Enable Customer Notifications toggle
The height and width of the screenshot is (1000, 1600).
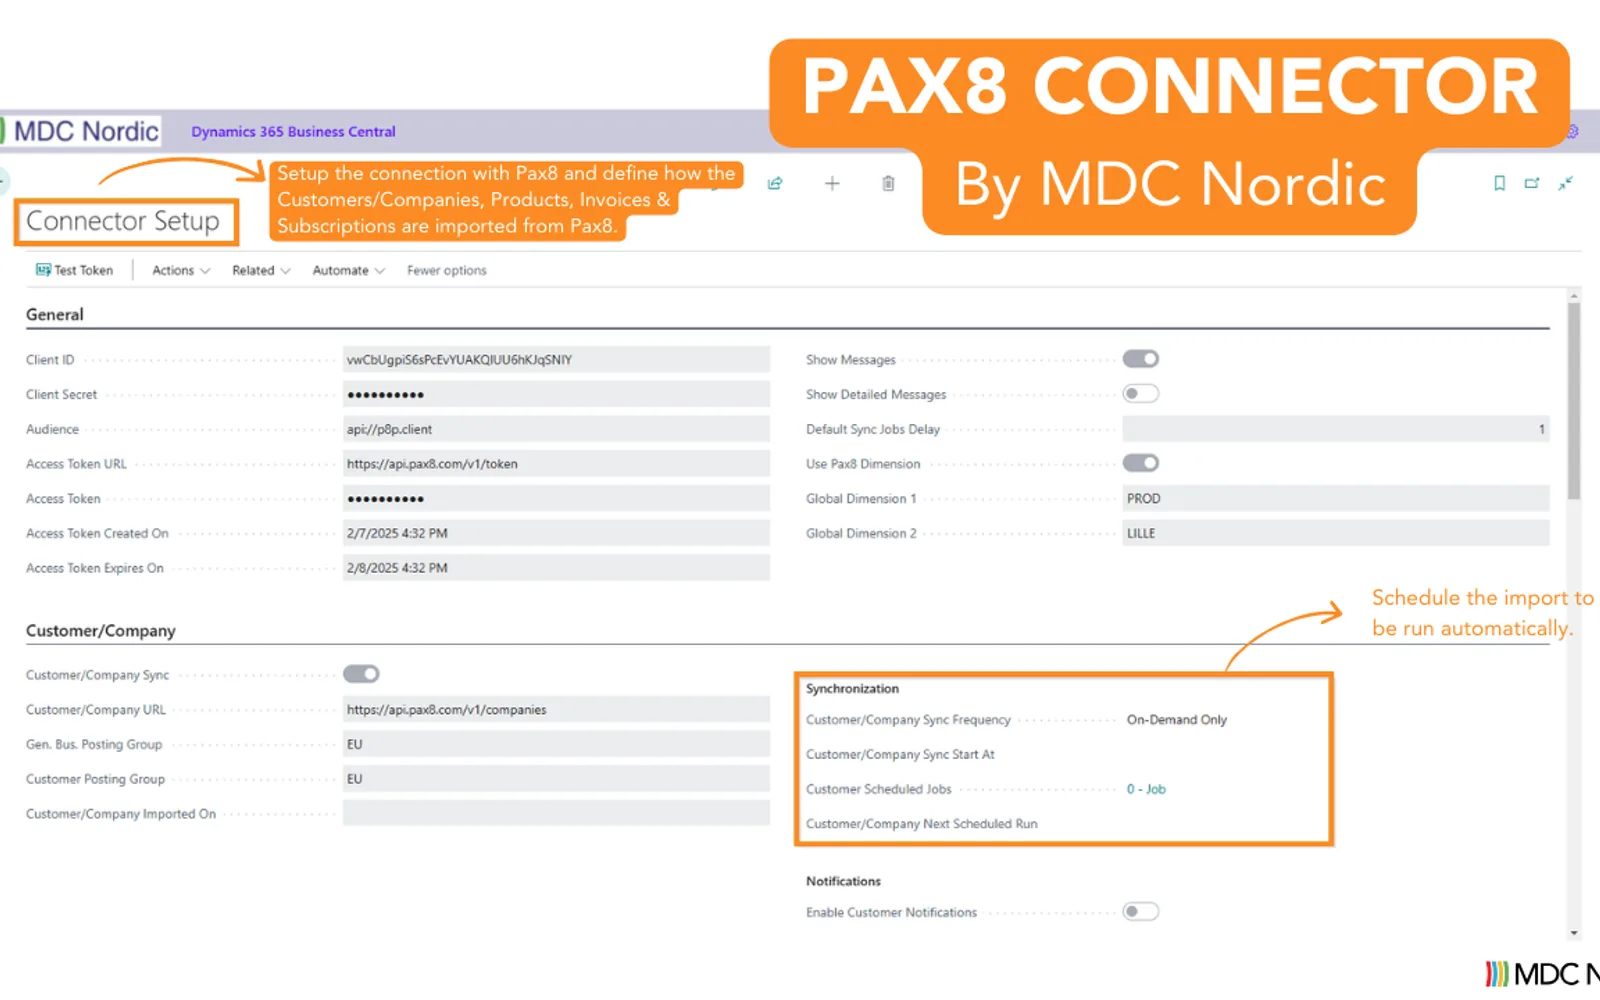pos(1141,911)
